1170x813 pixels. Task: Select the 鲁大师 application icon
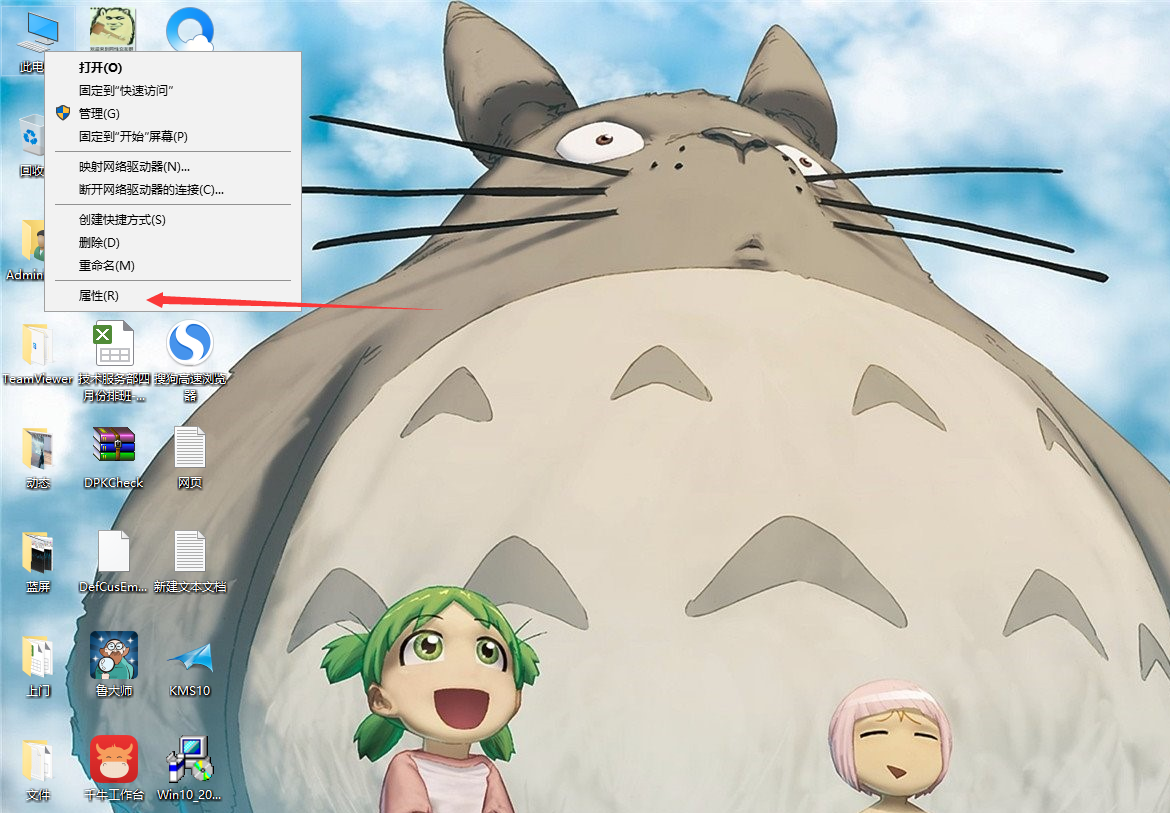click(113, 656)
